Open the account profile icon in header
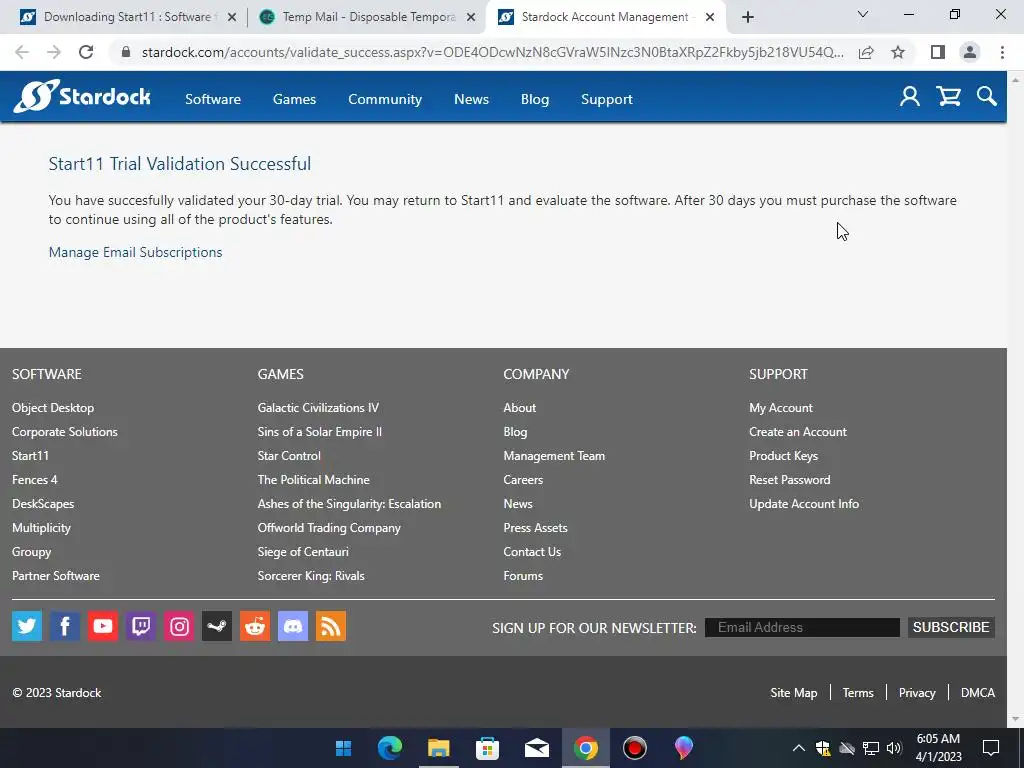Viewport: 1024px width, 768px height. click(x=910, y=97)
